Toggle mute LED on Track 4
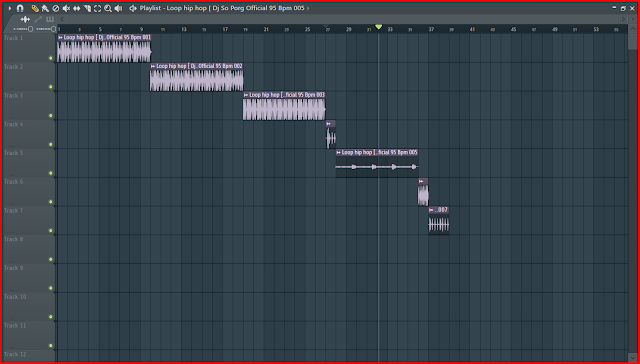 point(51,144)
